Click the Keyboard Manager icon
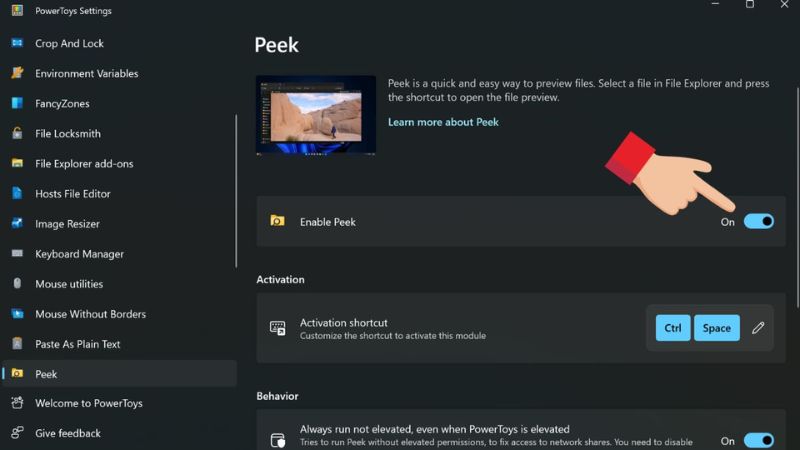The image size is (800, 450). tap(17, 254)
